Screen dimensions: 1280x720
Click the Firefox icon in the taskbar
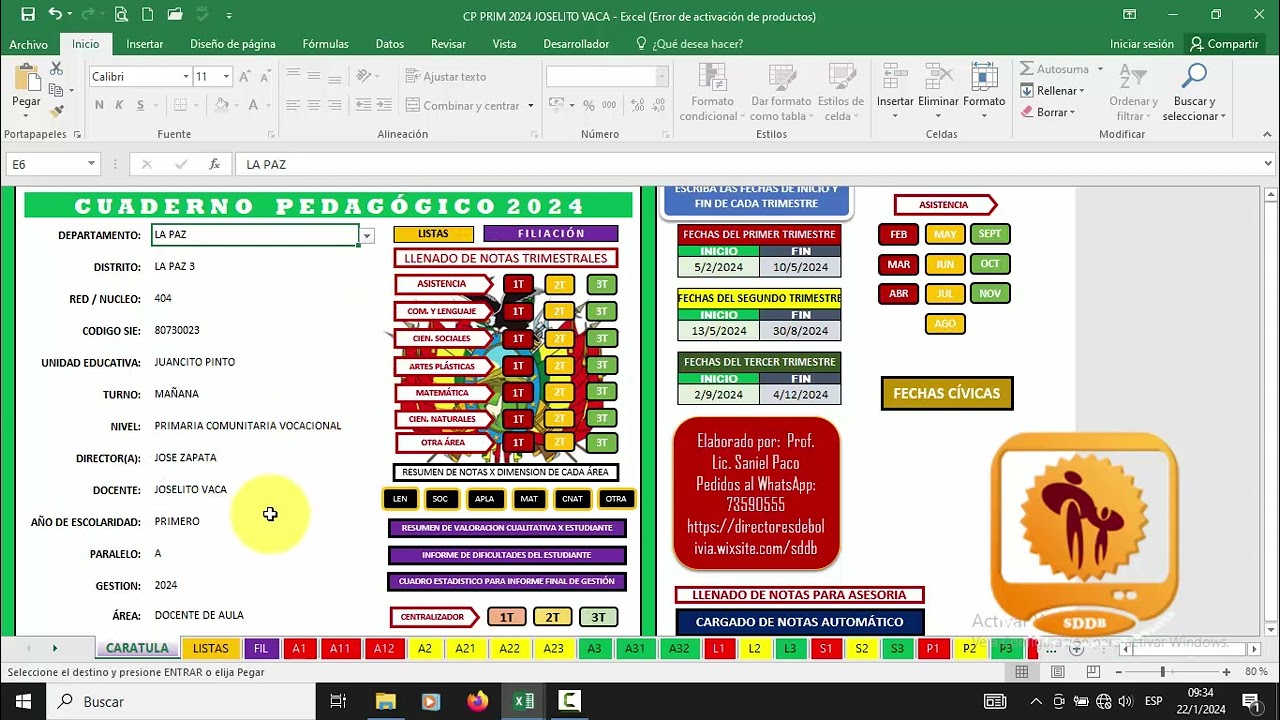pyautogui.click(x=477, y=701)
